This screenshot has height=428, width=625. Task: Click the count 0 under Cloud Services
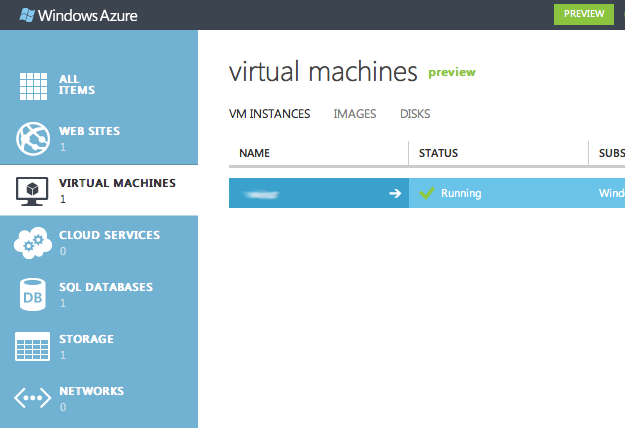[x=63, y=251]
